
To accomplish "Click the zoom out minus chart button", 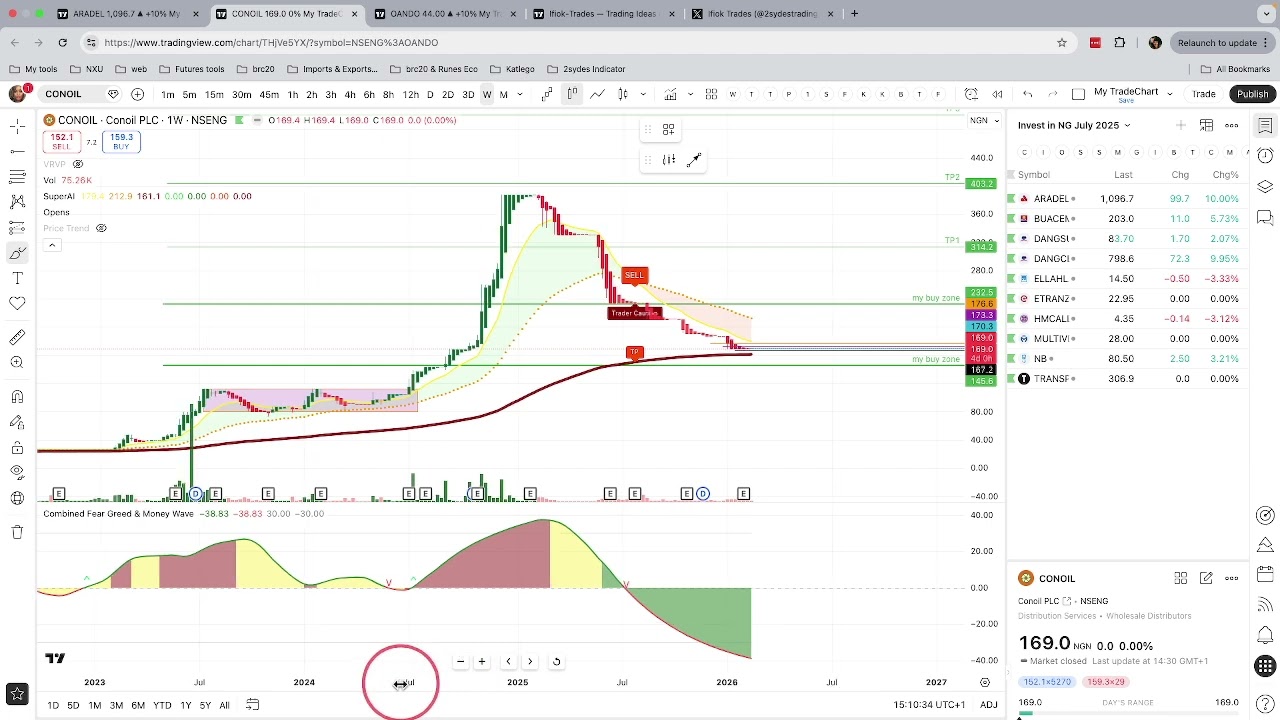I will 460,661.
